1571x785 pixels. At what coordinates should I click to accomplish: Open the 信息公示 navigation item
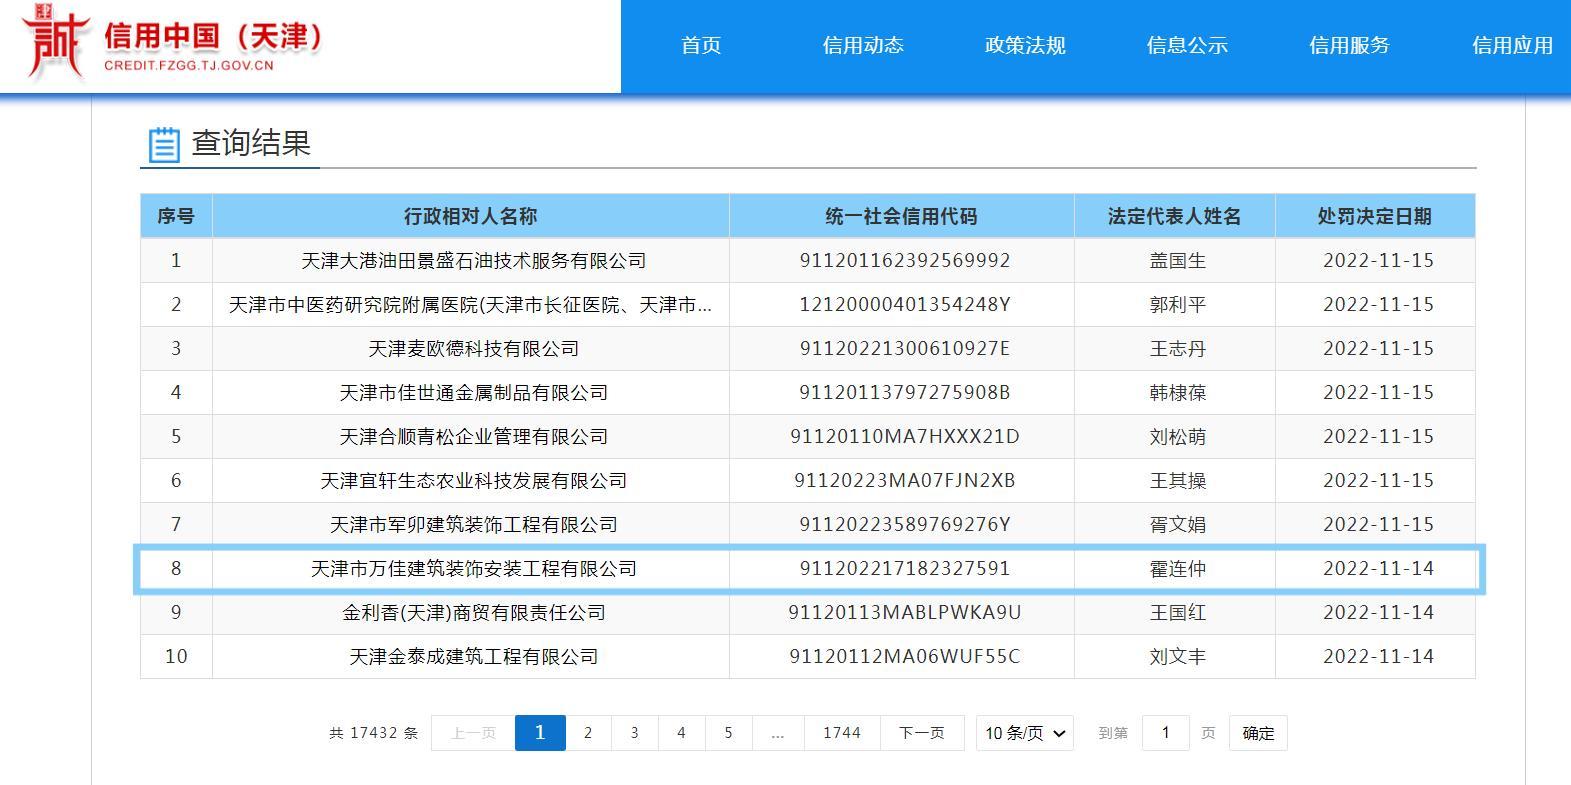1187,45
